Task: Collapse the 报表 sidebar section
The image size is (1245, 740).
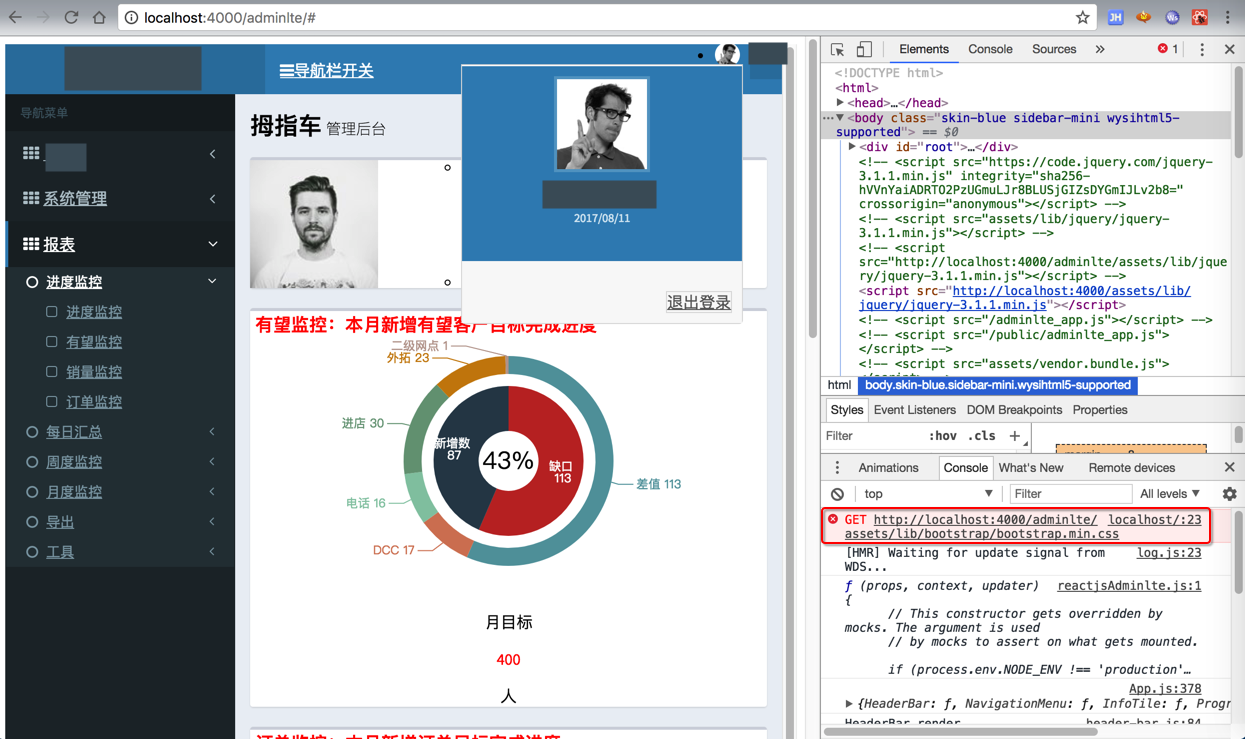Action: point(120,244)
